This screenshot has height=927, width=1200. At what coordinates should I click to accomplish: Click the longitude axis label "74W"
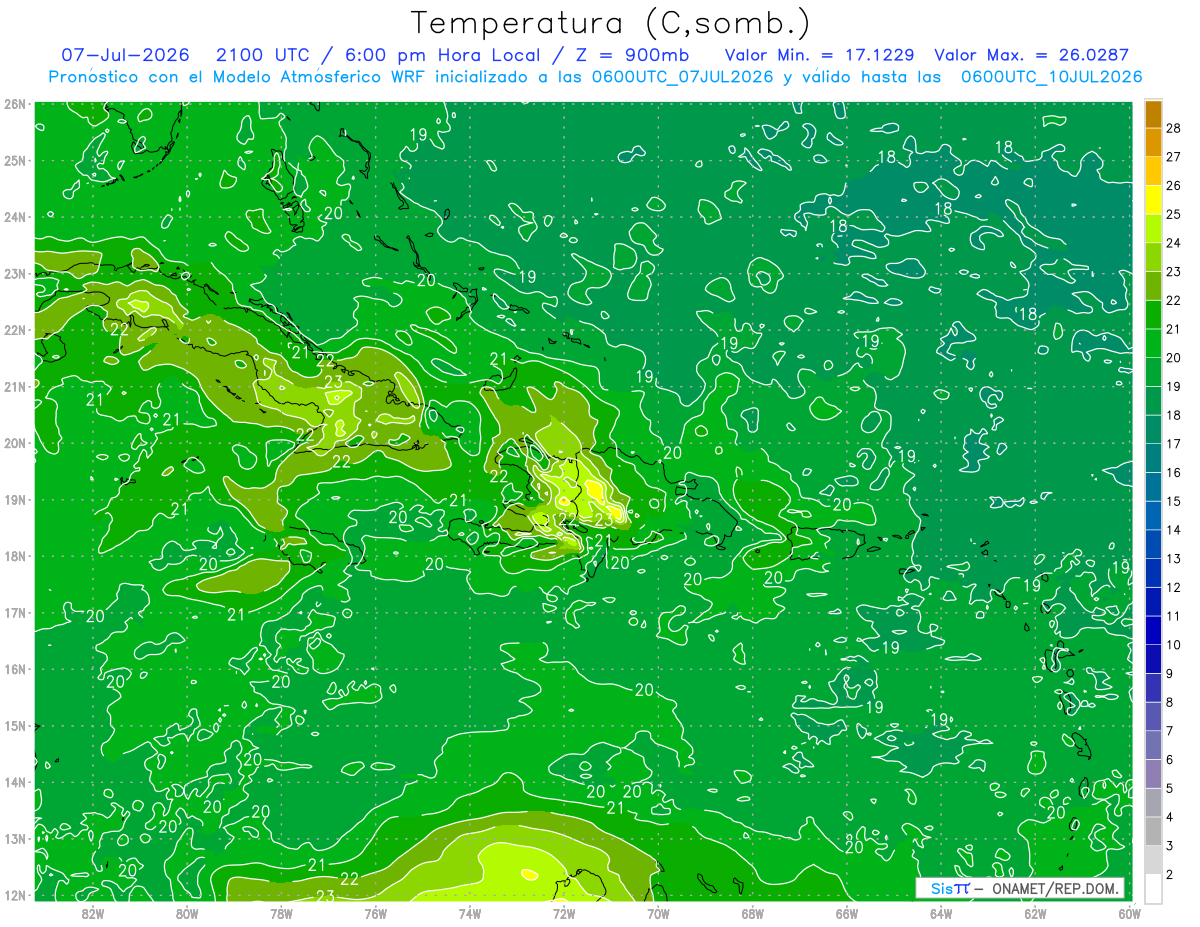470,913
